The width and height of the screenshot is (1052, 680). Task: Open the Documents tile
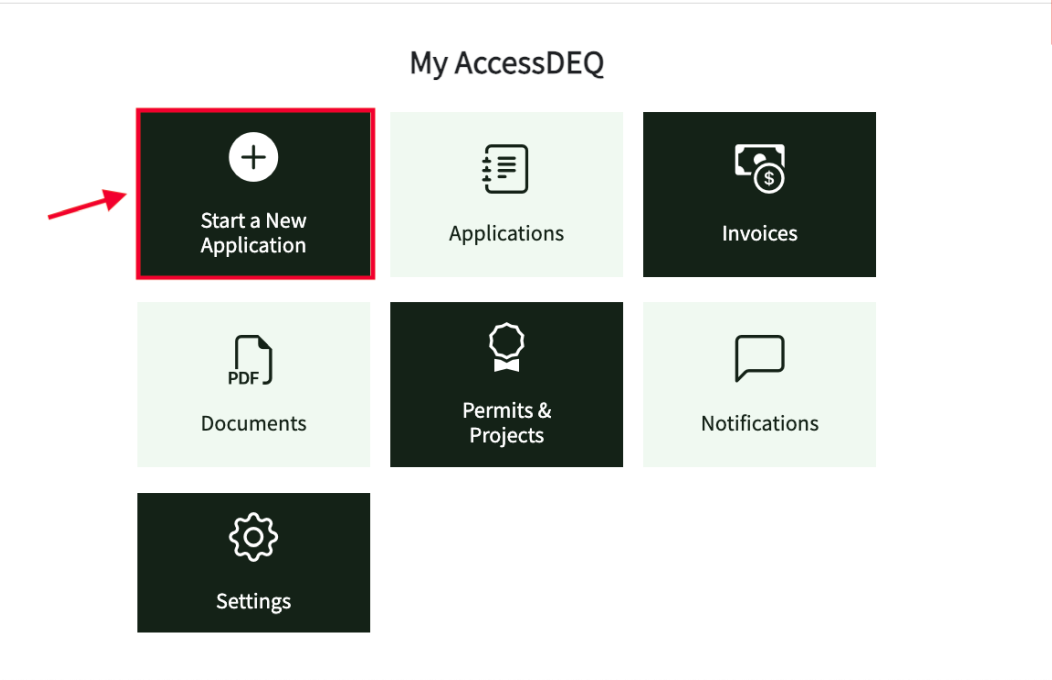point(253,384)
